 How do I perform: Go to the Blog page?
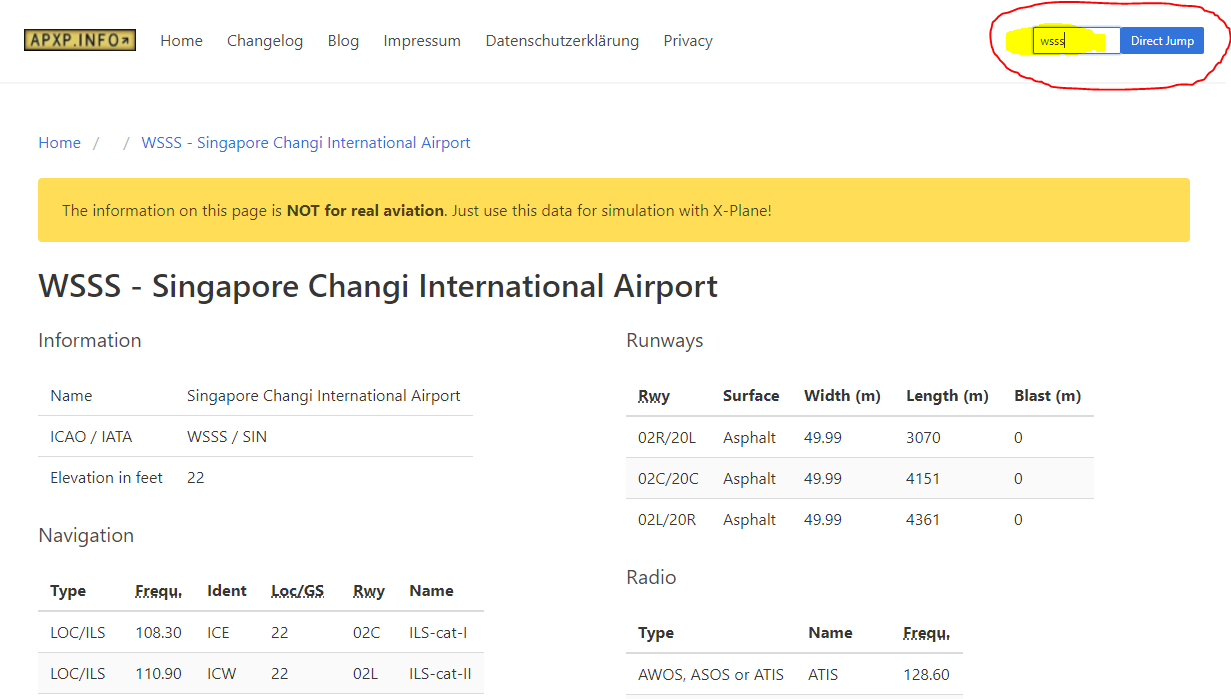pyautogui.click(x=343, y=41)
